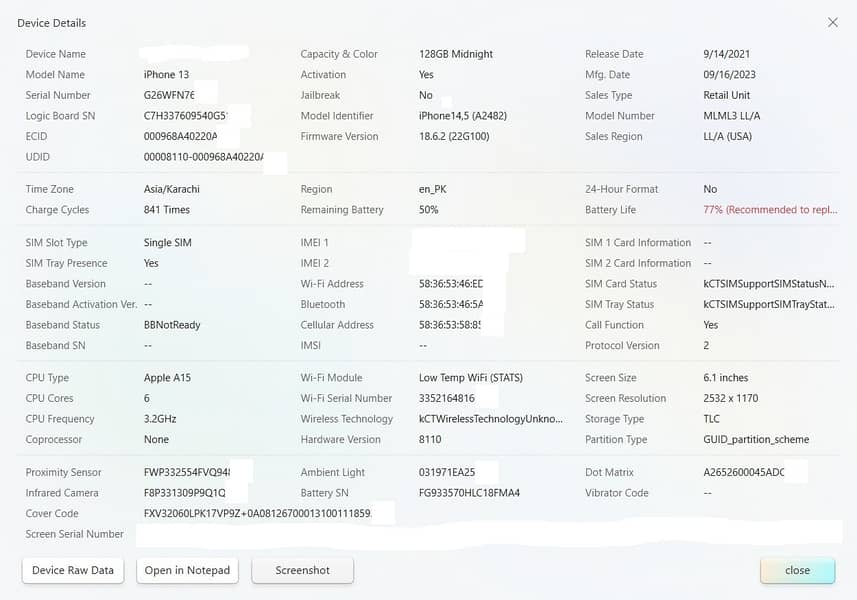
Task: Select the kCTSIMSupportSIMStatusN... value
Action: pos(768,284)
